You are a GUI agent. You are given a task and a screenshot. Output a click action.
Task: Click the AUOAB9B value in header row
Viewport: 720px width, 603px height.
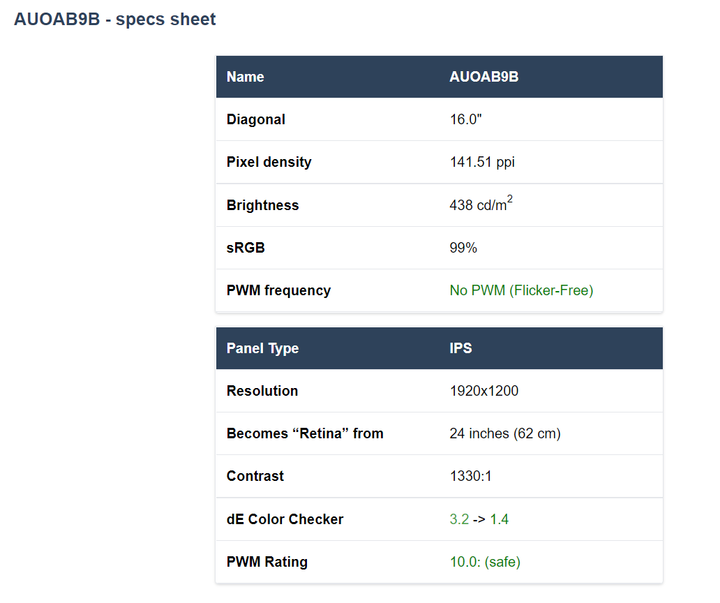[484, 77]
